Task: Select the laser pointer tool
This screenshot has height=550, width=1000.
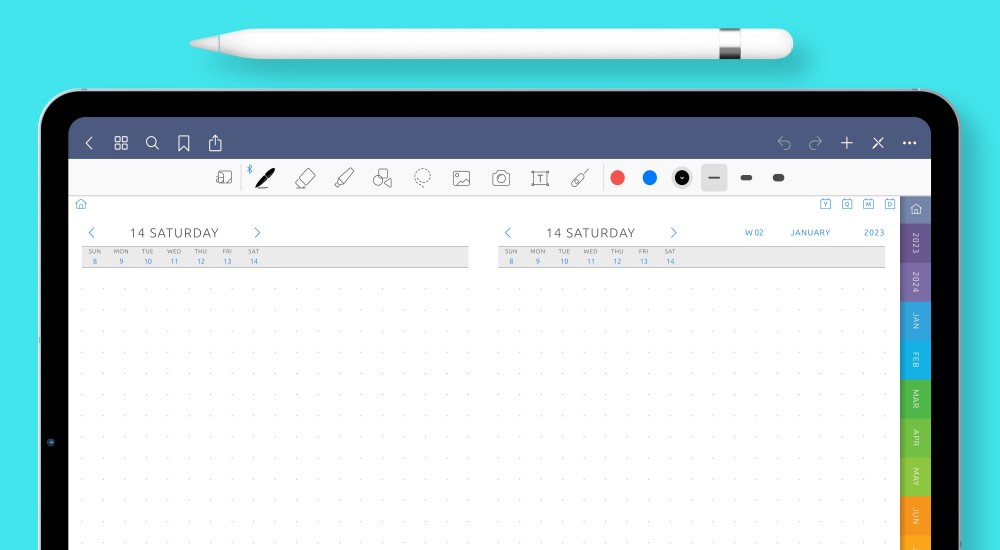Action: pyautogui.click(x=579, y=178)
